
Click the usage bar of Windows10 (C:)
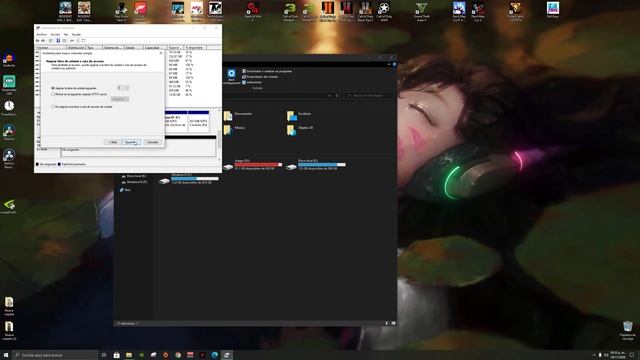pyautogui.click(x=195, y=179)
